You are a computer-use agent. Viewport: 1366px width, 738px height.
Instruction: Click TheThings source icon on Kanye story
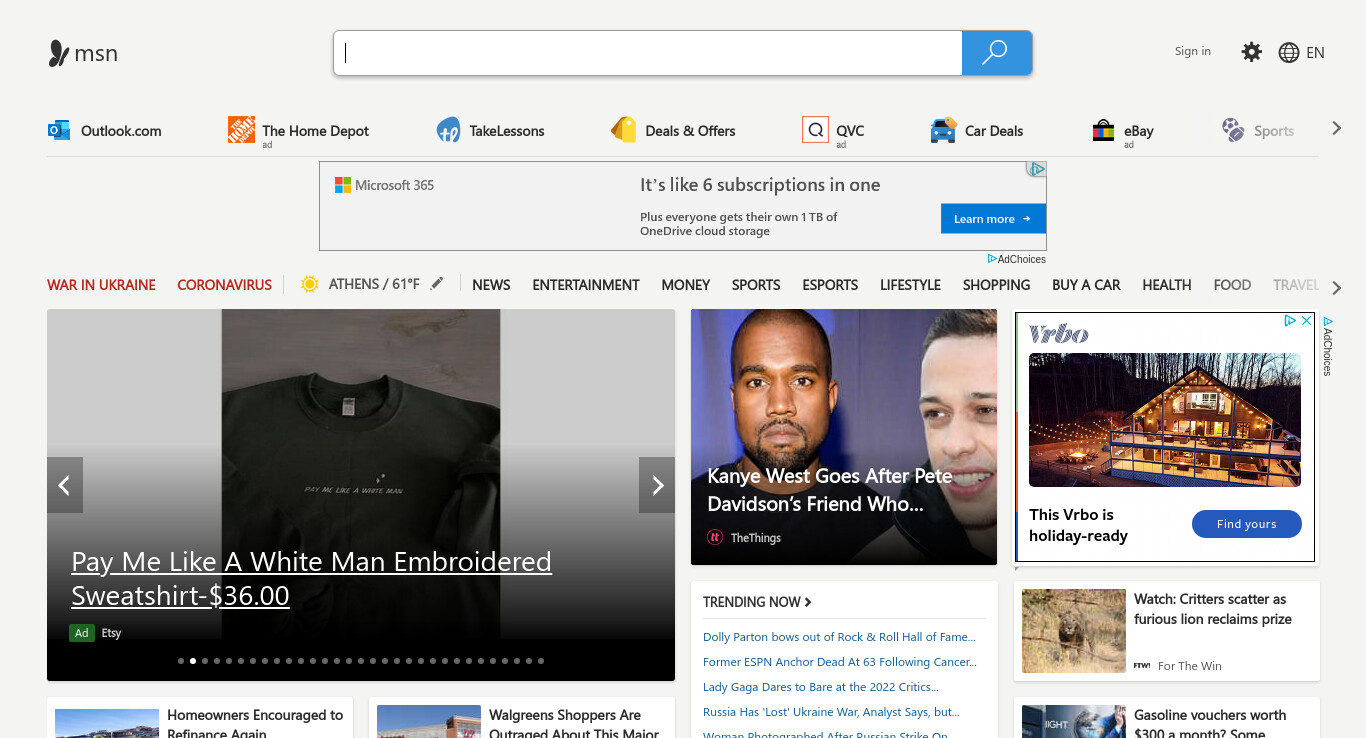pos(715,537)
